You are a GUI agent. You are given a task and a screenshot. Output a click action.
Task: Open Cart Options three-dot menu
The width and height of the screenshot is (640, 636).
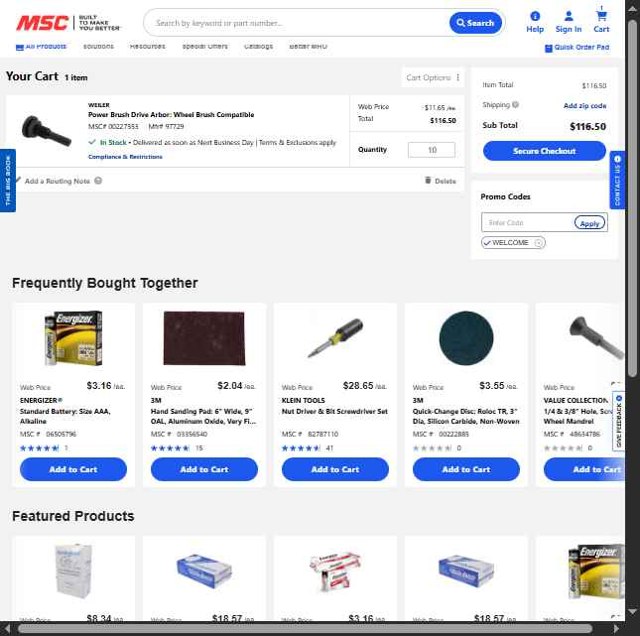click(x=458, y=78)
